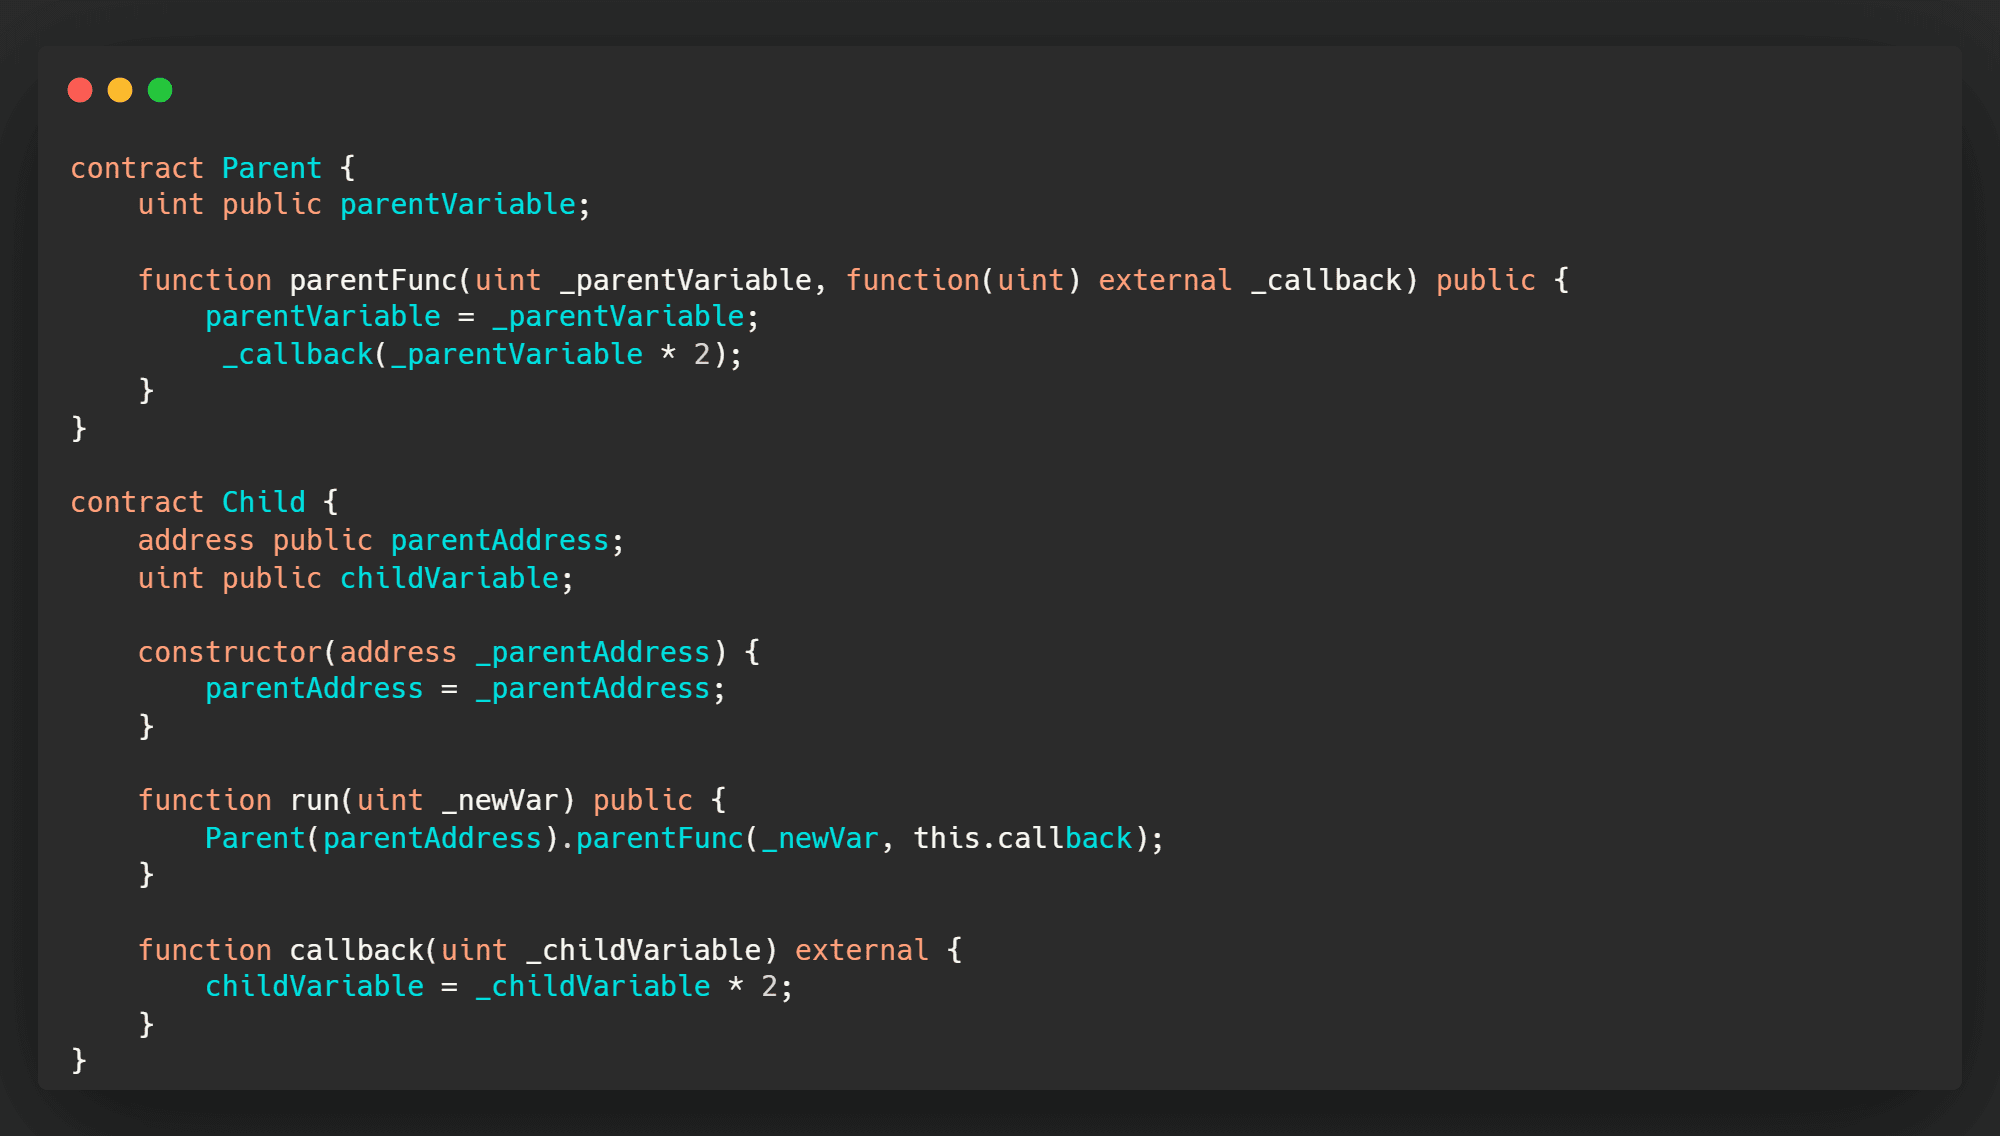
Task: Click the 'parentFunc' function definition name
Action: pyautogui.click(x=372, y=281)
